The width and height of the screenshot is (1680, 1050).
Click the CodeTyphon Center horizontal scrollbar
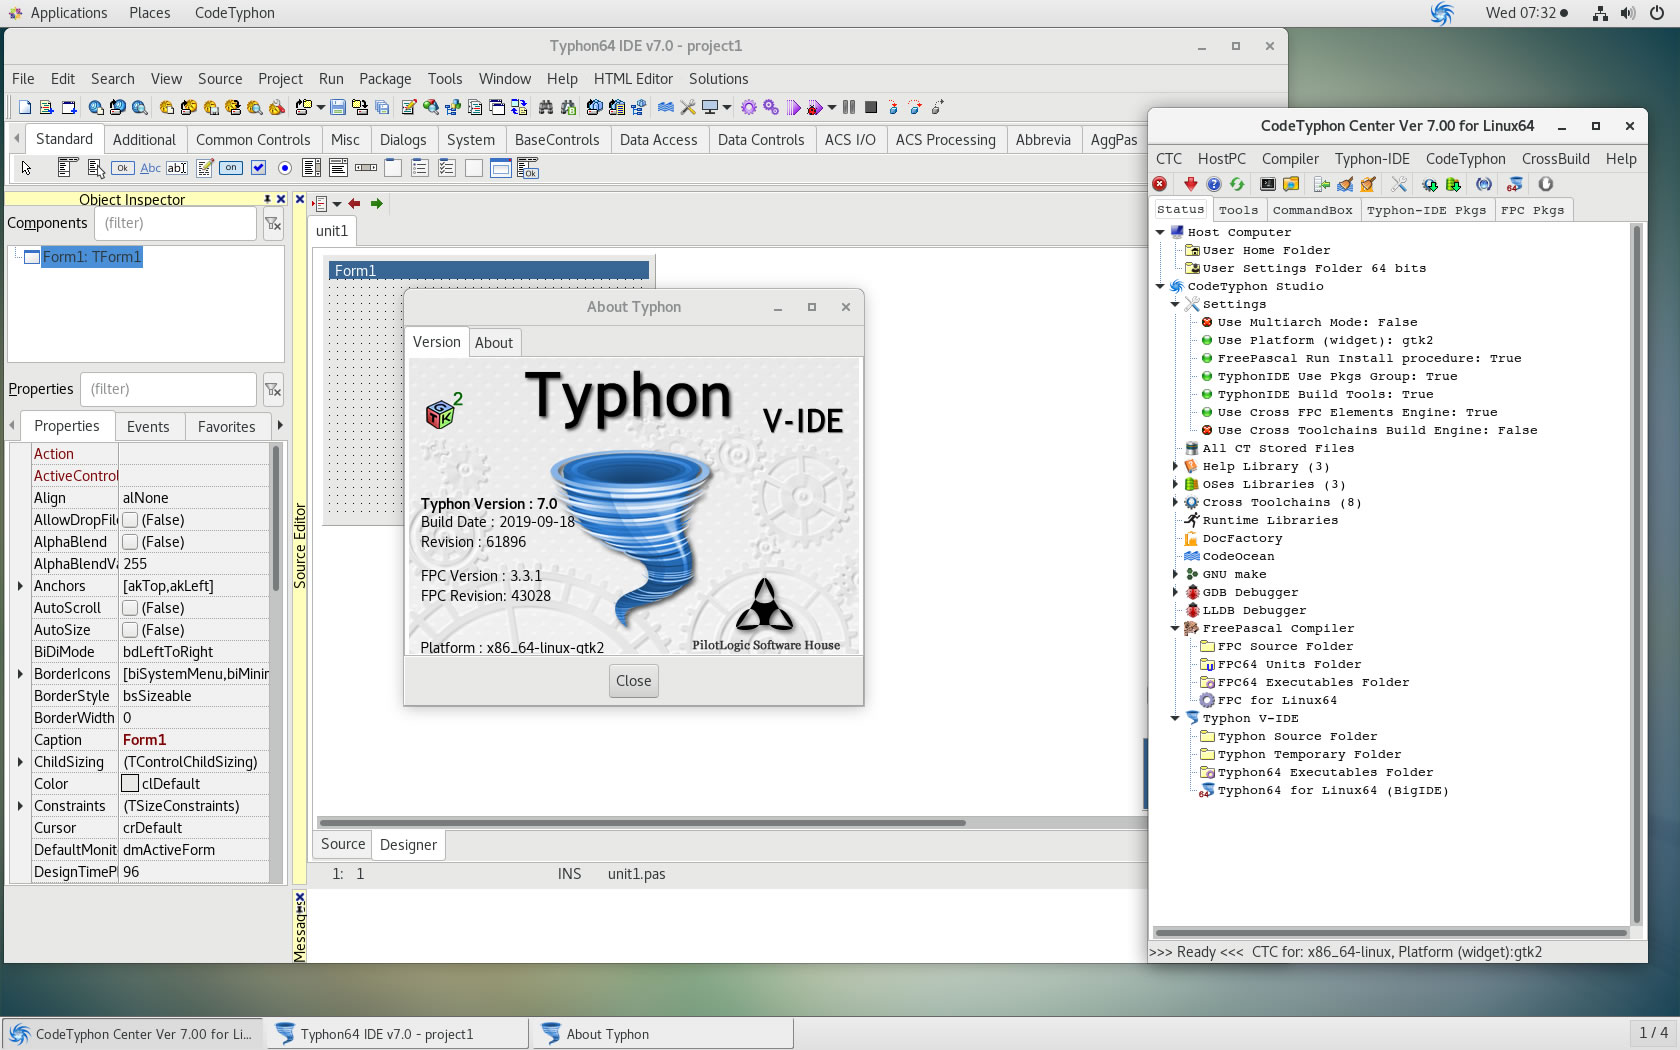[x=1390, y=933]
